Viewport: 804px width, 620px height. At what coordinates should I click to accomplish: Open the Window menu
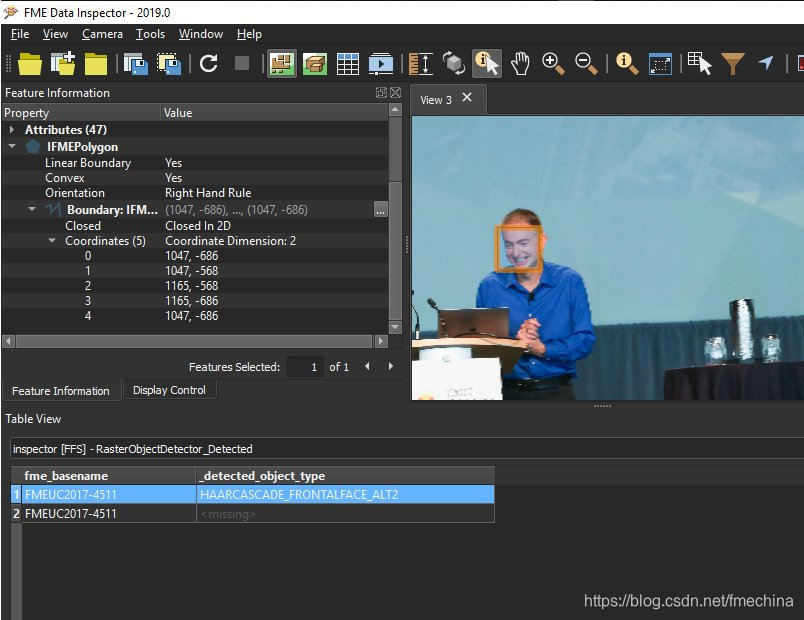click(200, 34)
